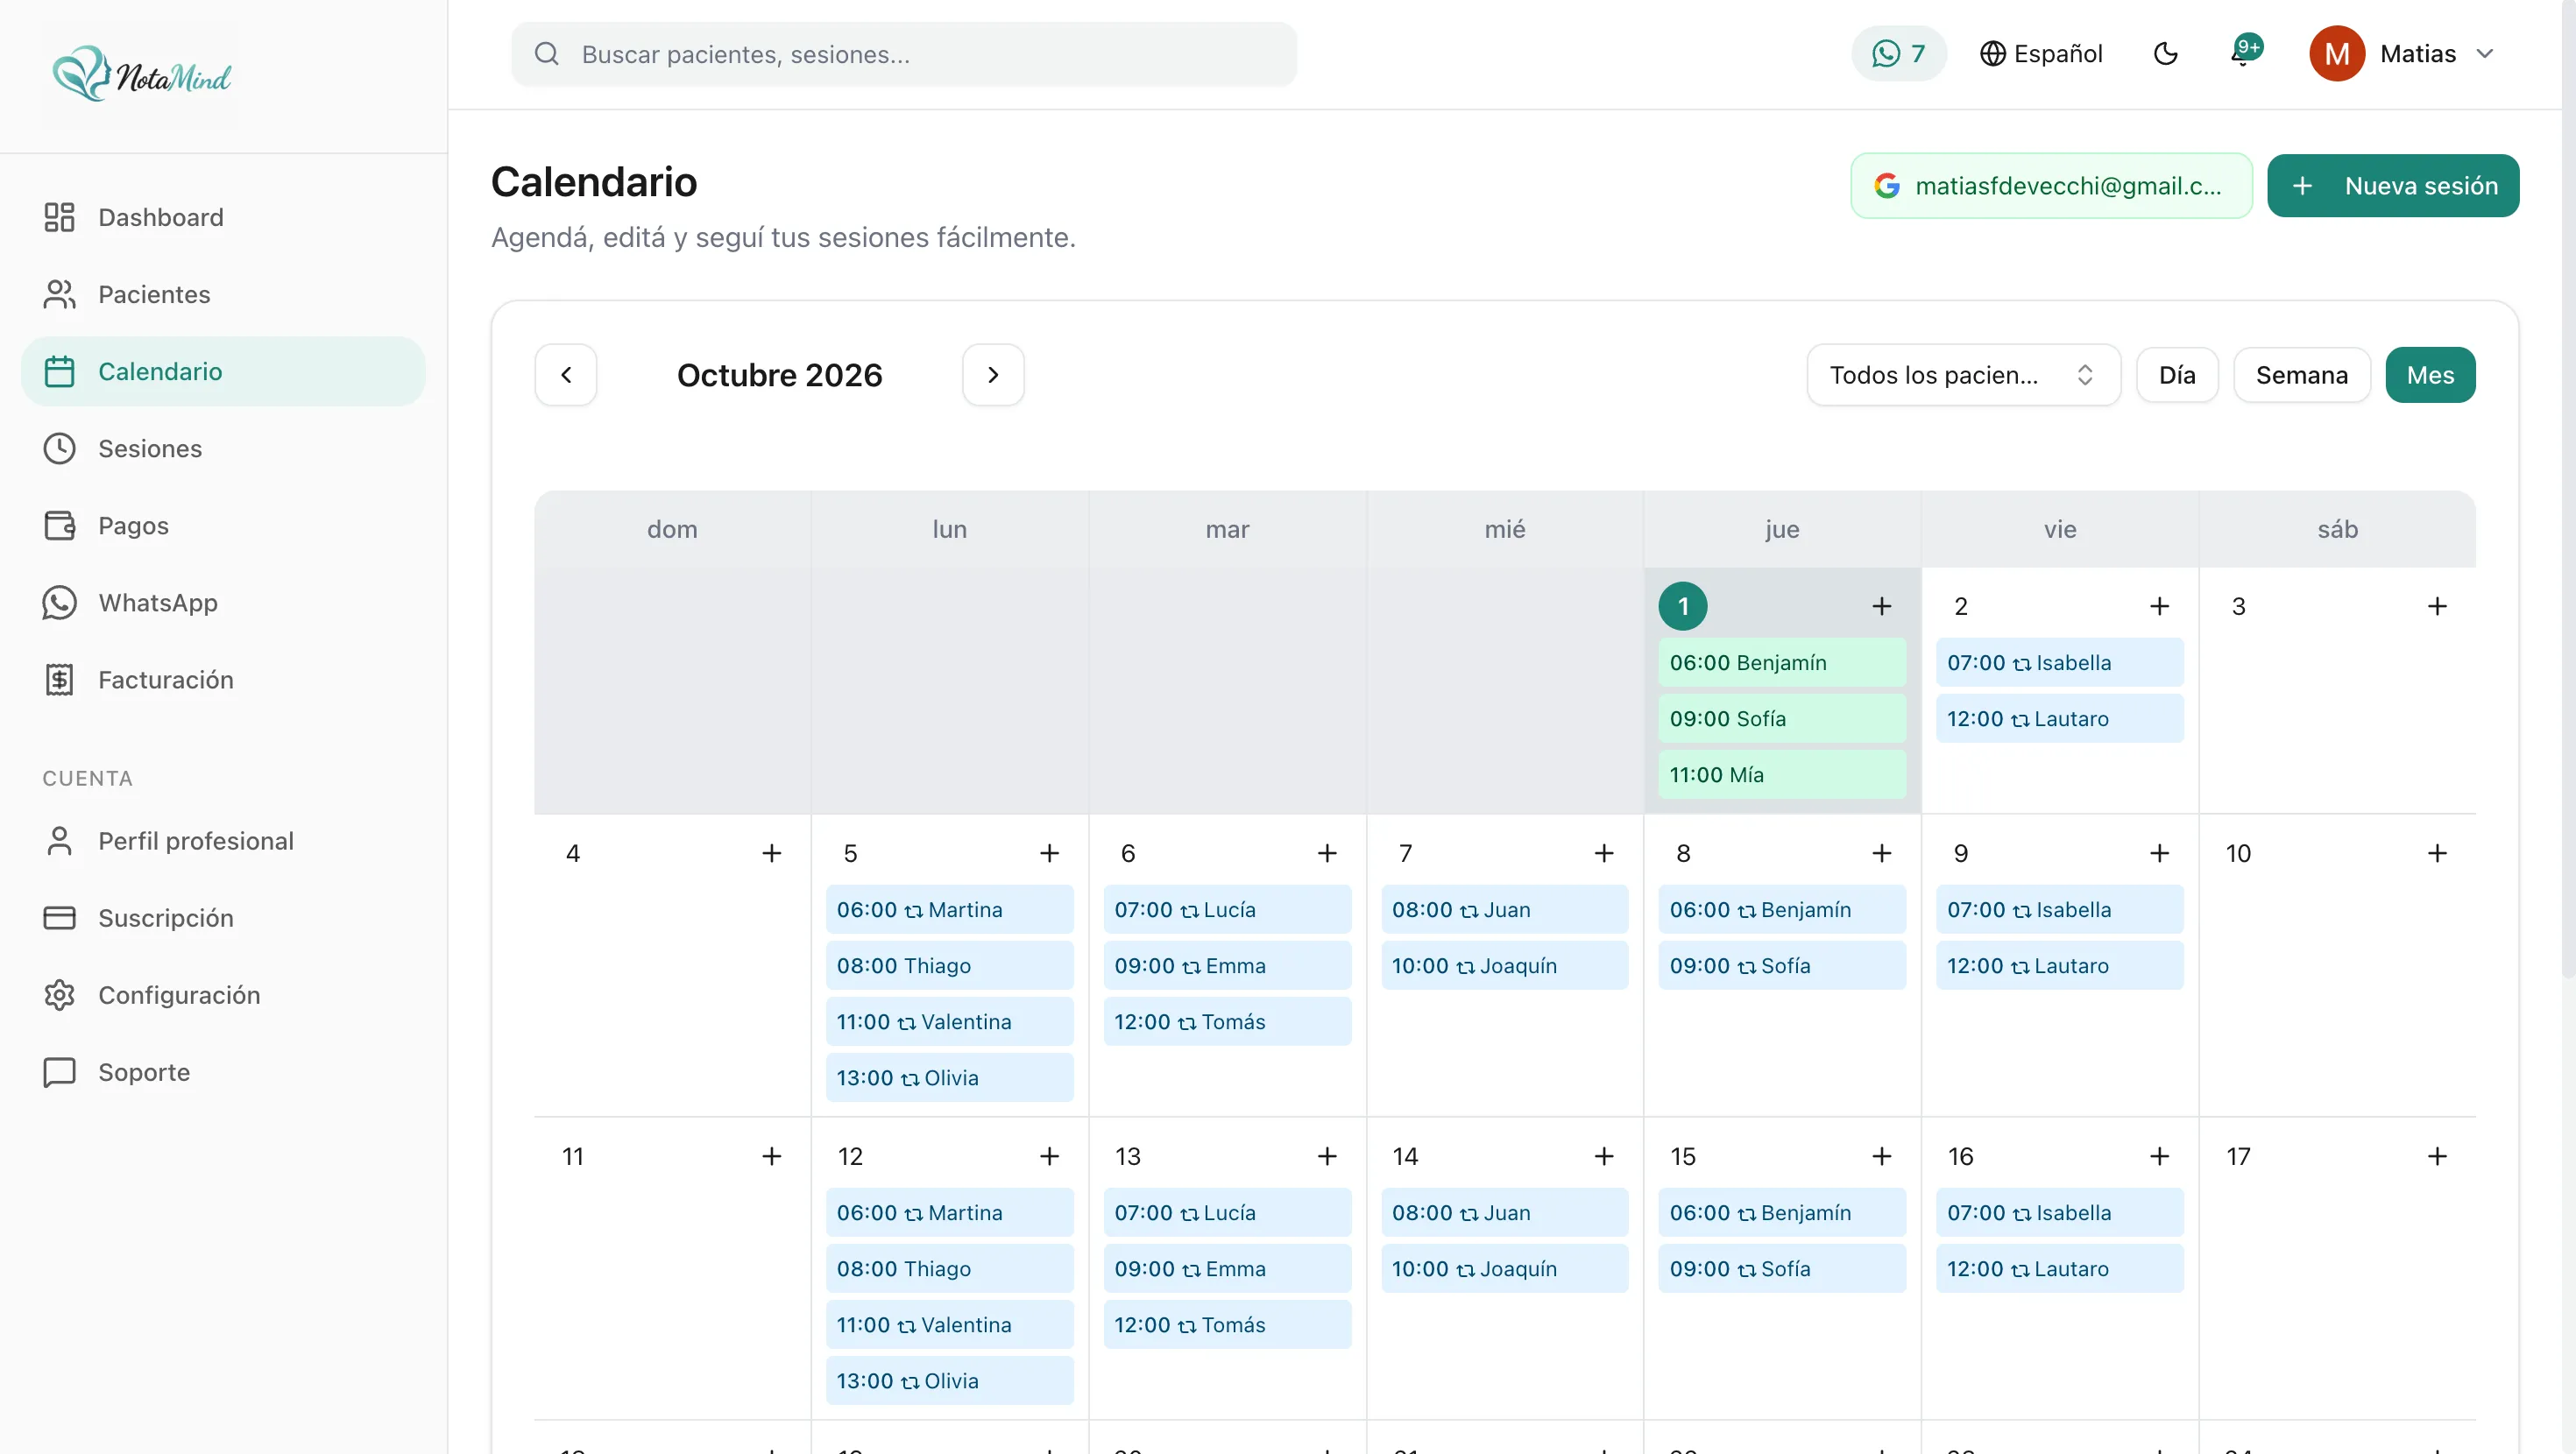The width and height of the screenshot is (2576, 1454).
Task: Open Configuración gear item
Action: (x=223, y=994)
